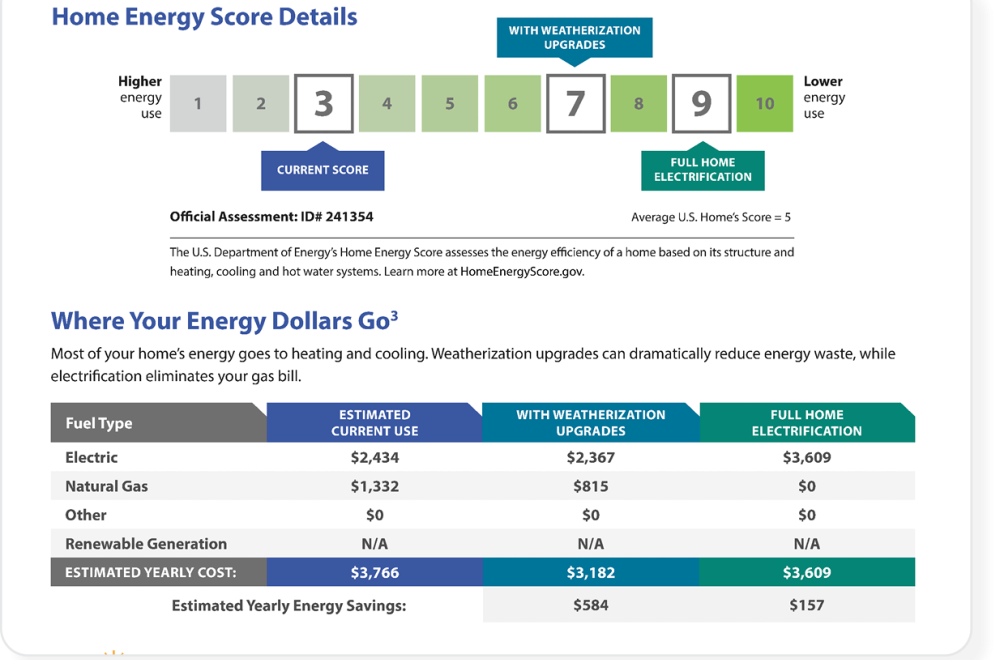Click the Estimated Yearly Energy Savings label
Viewport: 1000px width, 660px height.
(289, 606)
